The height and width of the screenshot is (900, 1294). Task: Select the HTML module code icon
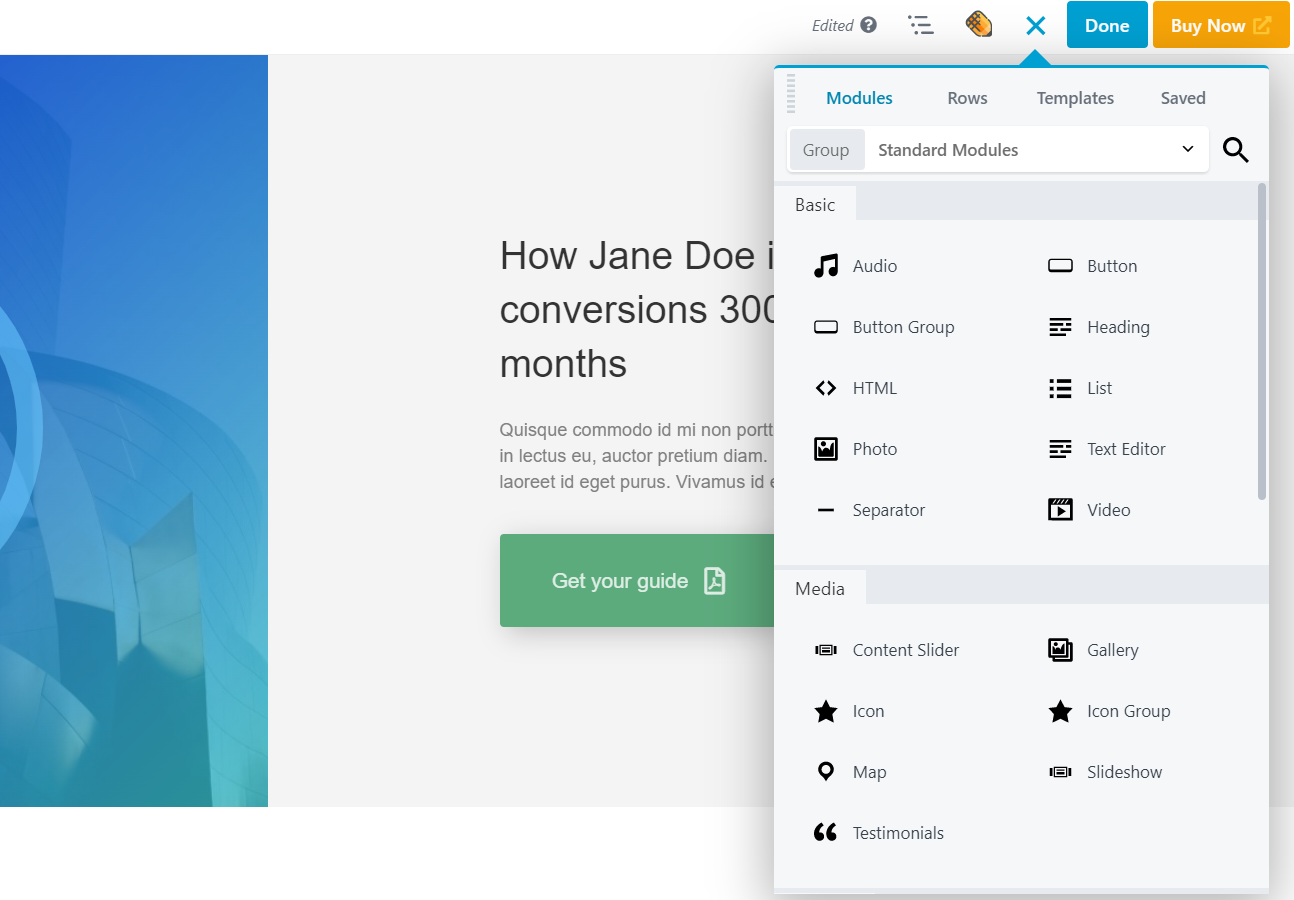826,388
